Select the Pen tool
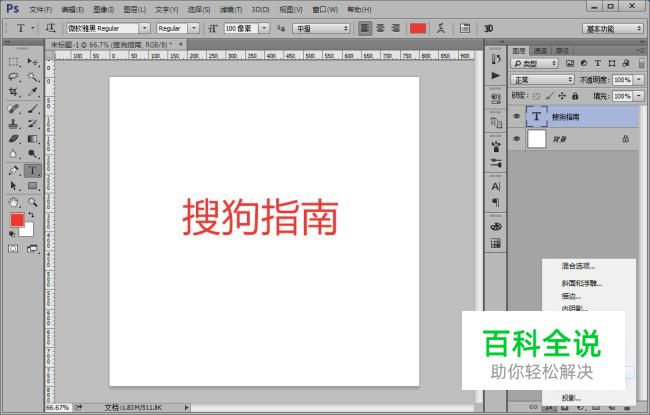Image resolution: width=650 pixels, height=415 pixels. point(13,170)
